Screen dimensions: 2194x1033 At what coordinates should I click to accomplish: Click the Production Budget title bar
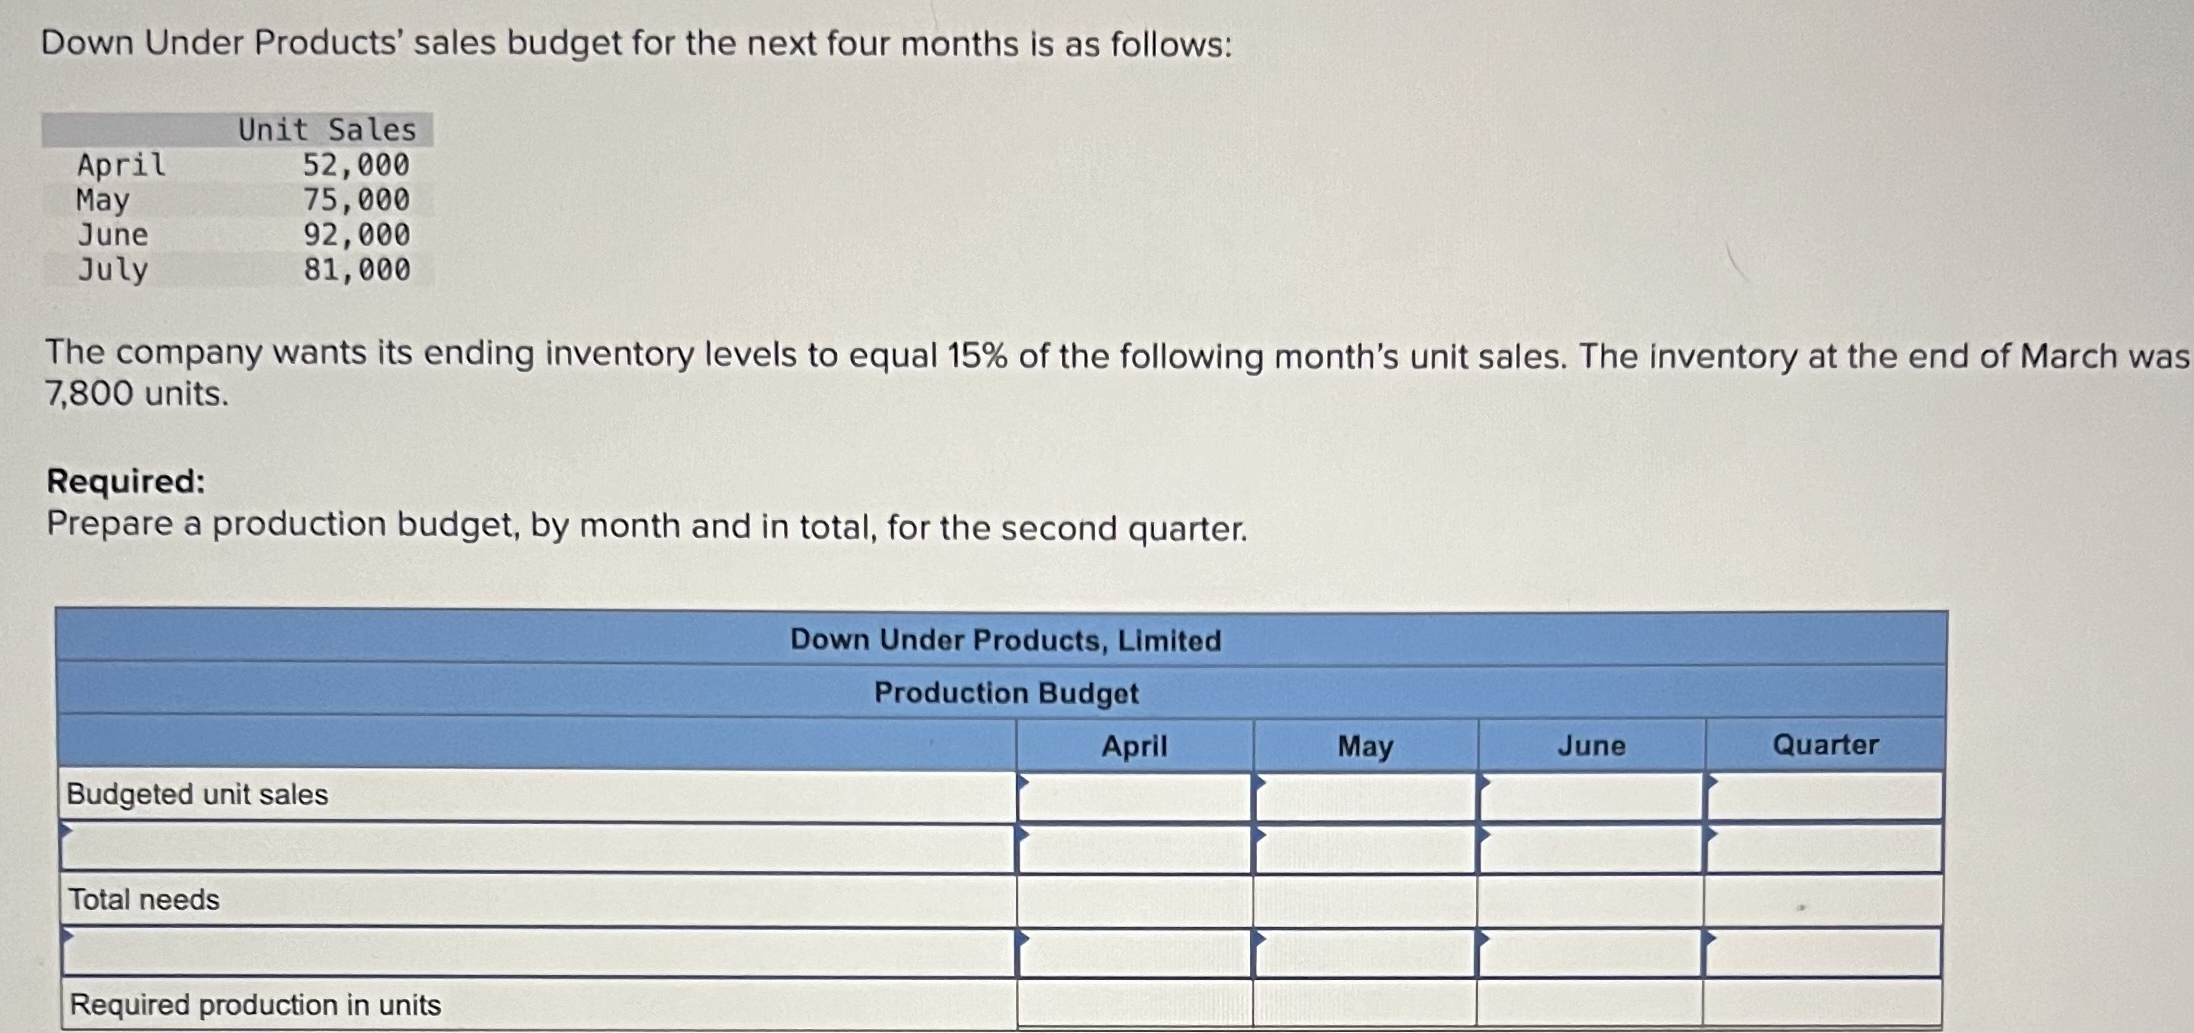click(1005, 691)
